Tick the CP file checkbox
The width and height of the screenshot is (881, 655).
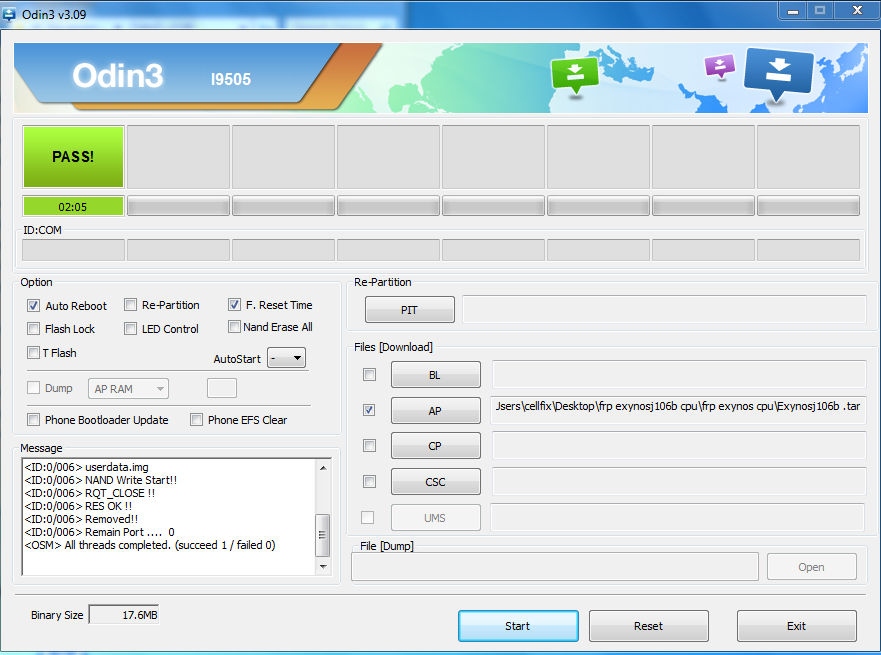pos(369,445)
